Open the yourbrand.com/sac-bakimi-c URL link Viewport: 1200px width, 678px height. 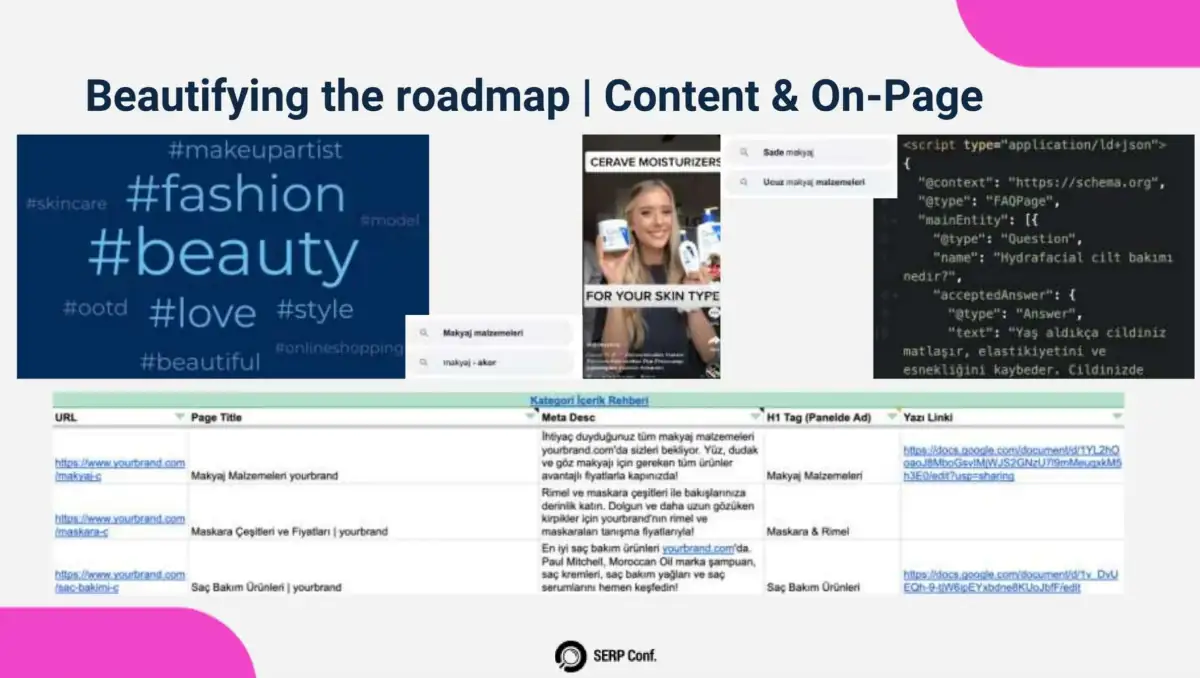(119, 581)
